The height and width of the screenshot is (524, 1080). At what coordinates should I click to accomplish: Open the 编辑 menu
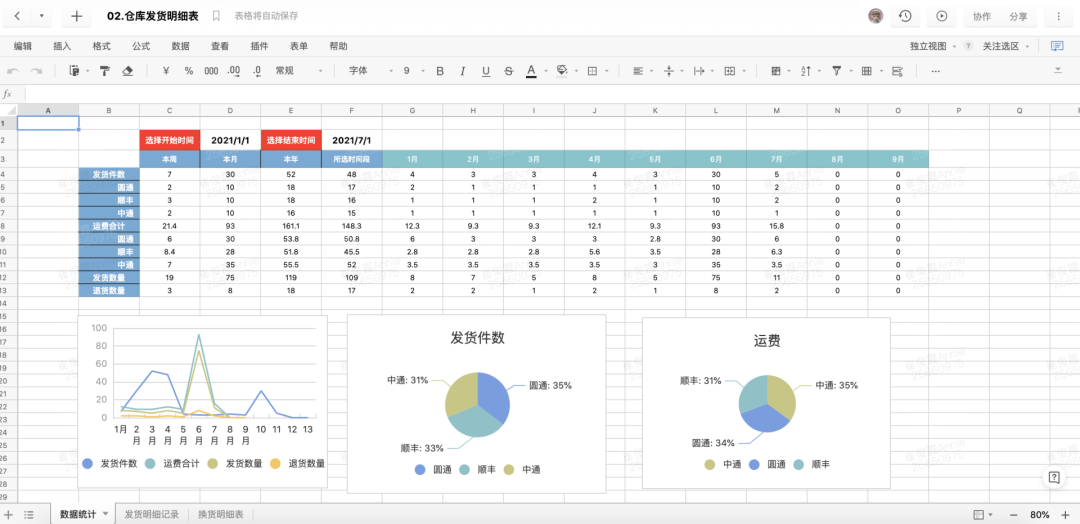coord(23,46)
